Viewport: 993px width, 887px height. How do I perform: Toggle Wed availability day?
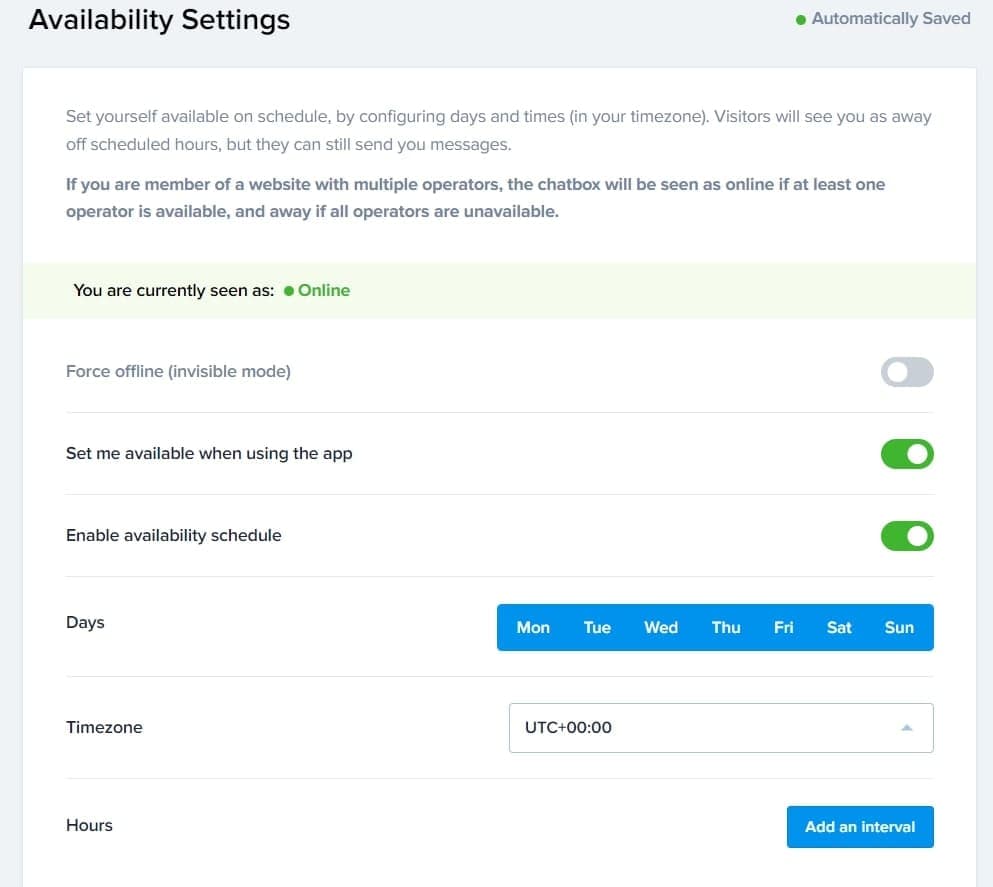[661, 628]
